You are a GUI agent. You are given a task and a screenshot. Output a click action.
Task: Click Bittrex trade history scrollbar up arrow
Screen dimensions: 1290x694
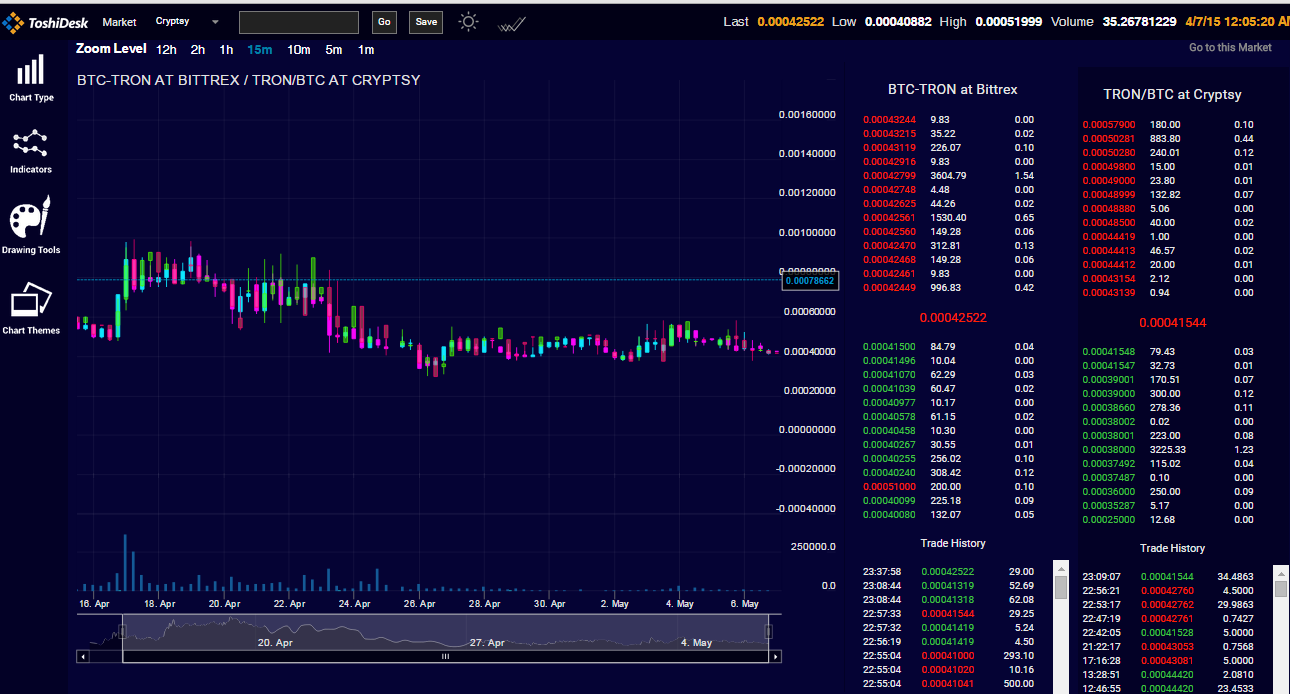pyautogui.click(x=1061, y=568)
